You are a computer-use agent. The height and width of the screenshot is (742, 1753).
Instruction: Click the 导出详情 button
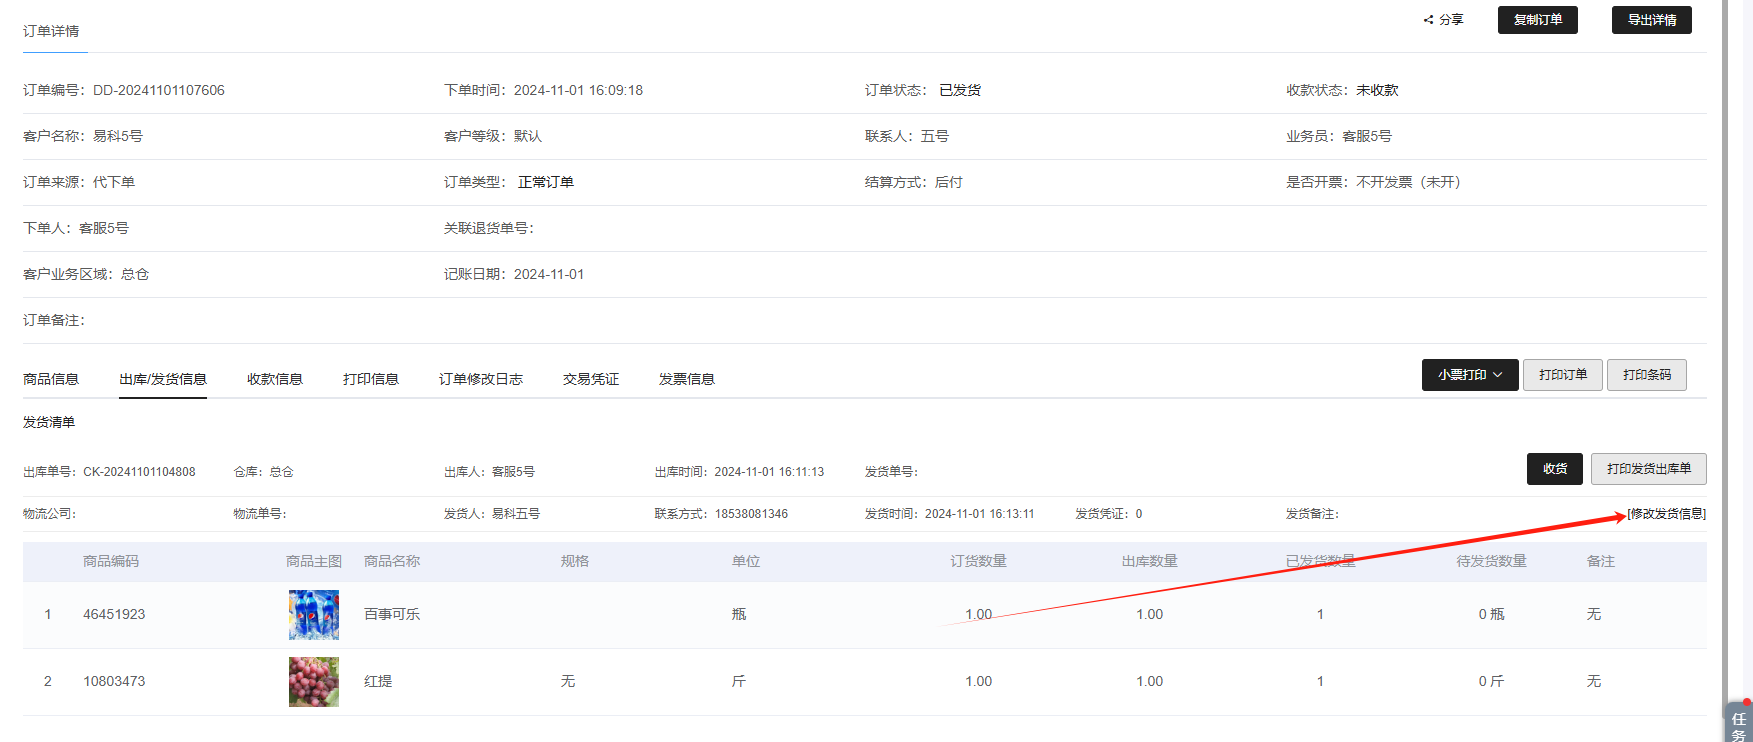pyautogui.click(x=1651, y=20)
